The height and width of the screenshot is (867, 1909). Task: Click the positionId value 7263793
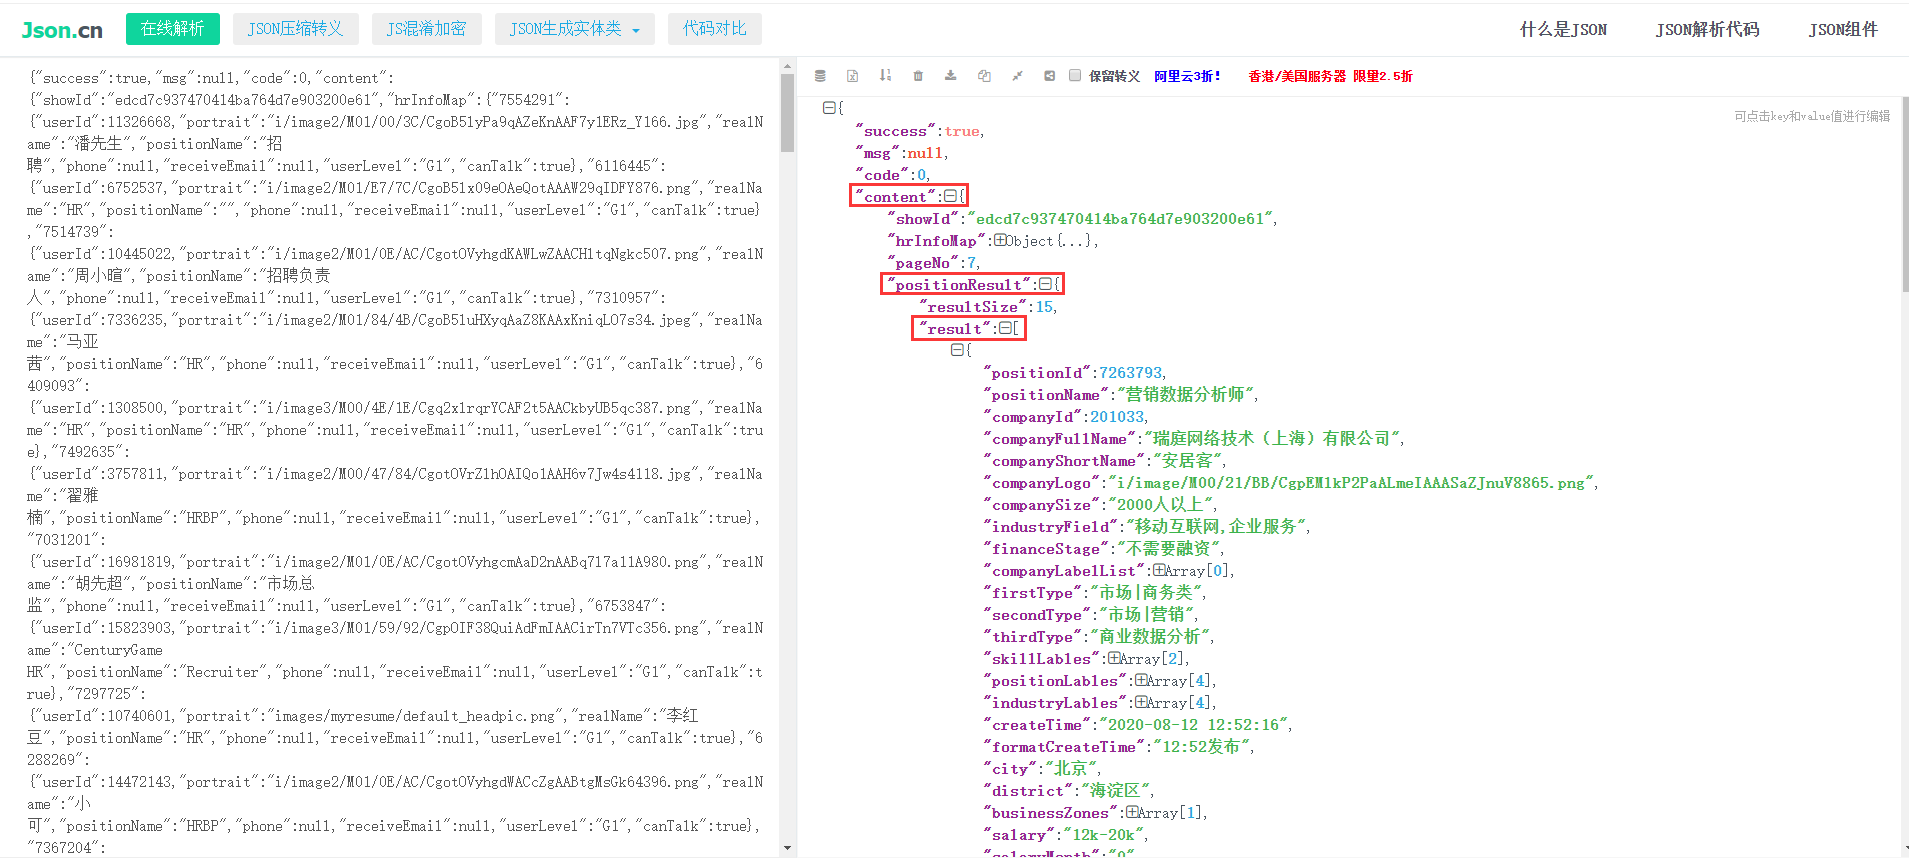(1130, 373)
